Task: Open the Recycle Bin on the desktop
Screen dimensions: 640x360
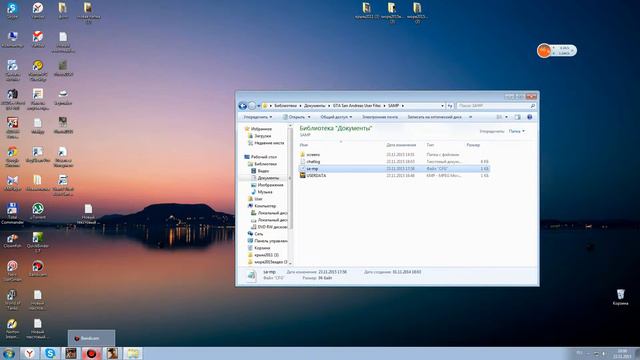Action: (x=620, y=297)
